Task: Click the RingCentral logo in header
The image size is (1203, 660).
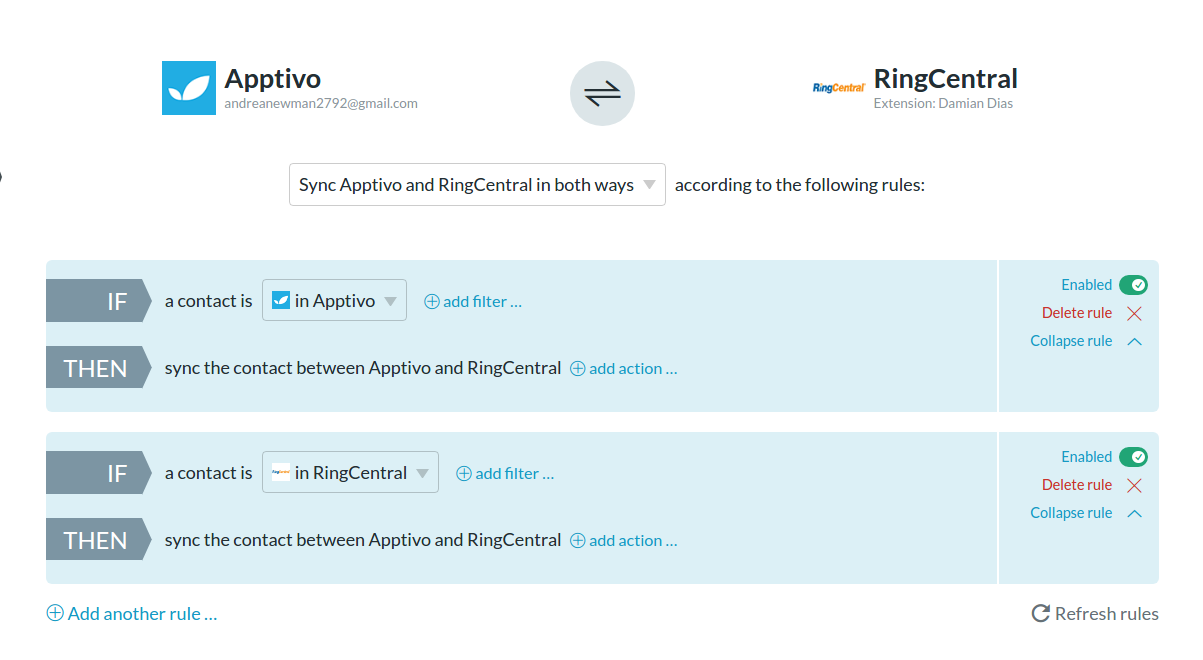Action: pos(839,88)
